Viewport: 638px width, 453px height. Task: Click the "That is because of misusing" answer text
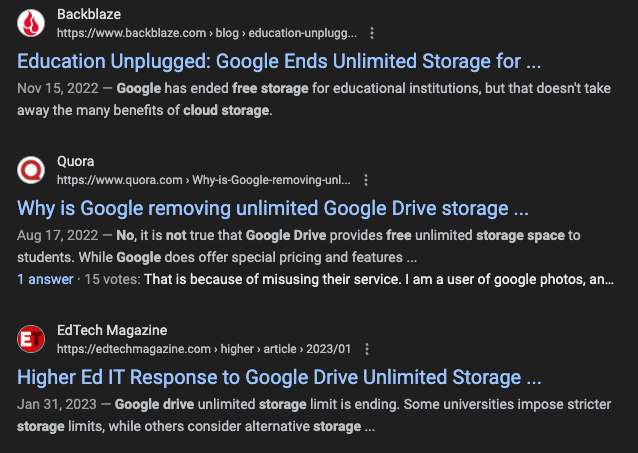[x=379, y=279]
